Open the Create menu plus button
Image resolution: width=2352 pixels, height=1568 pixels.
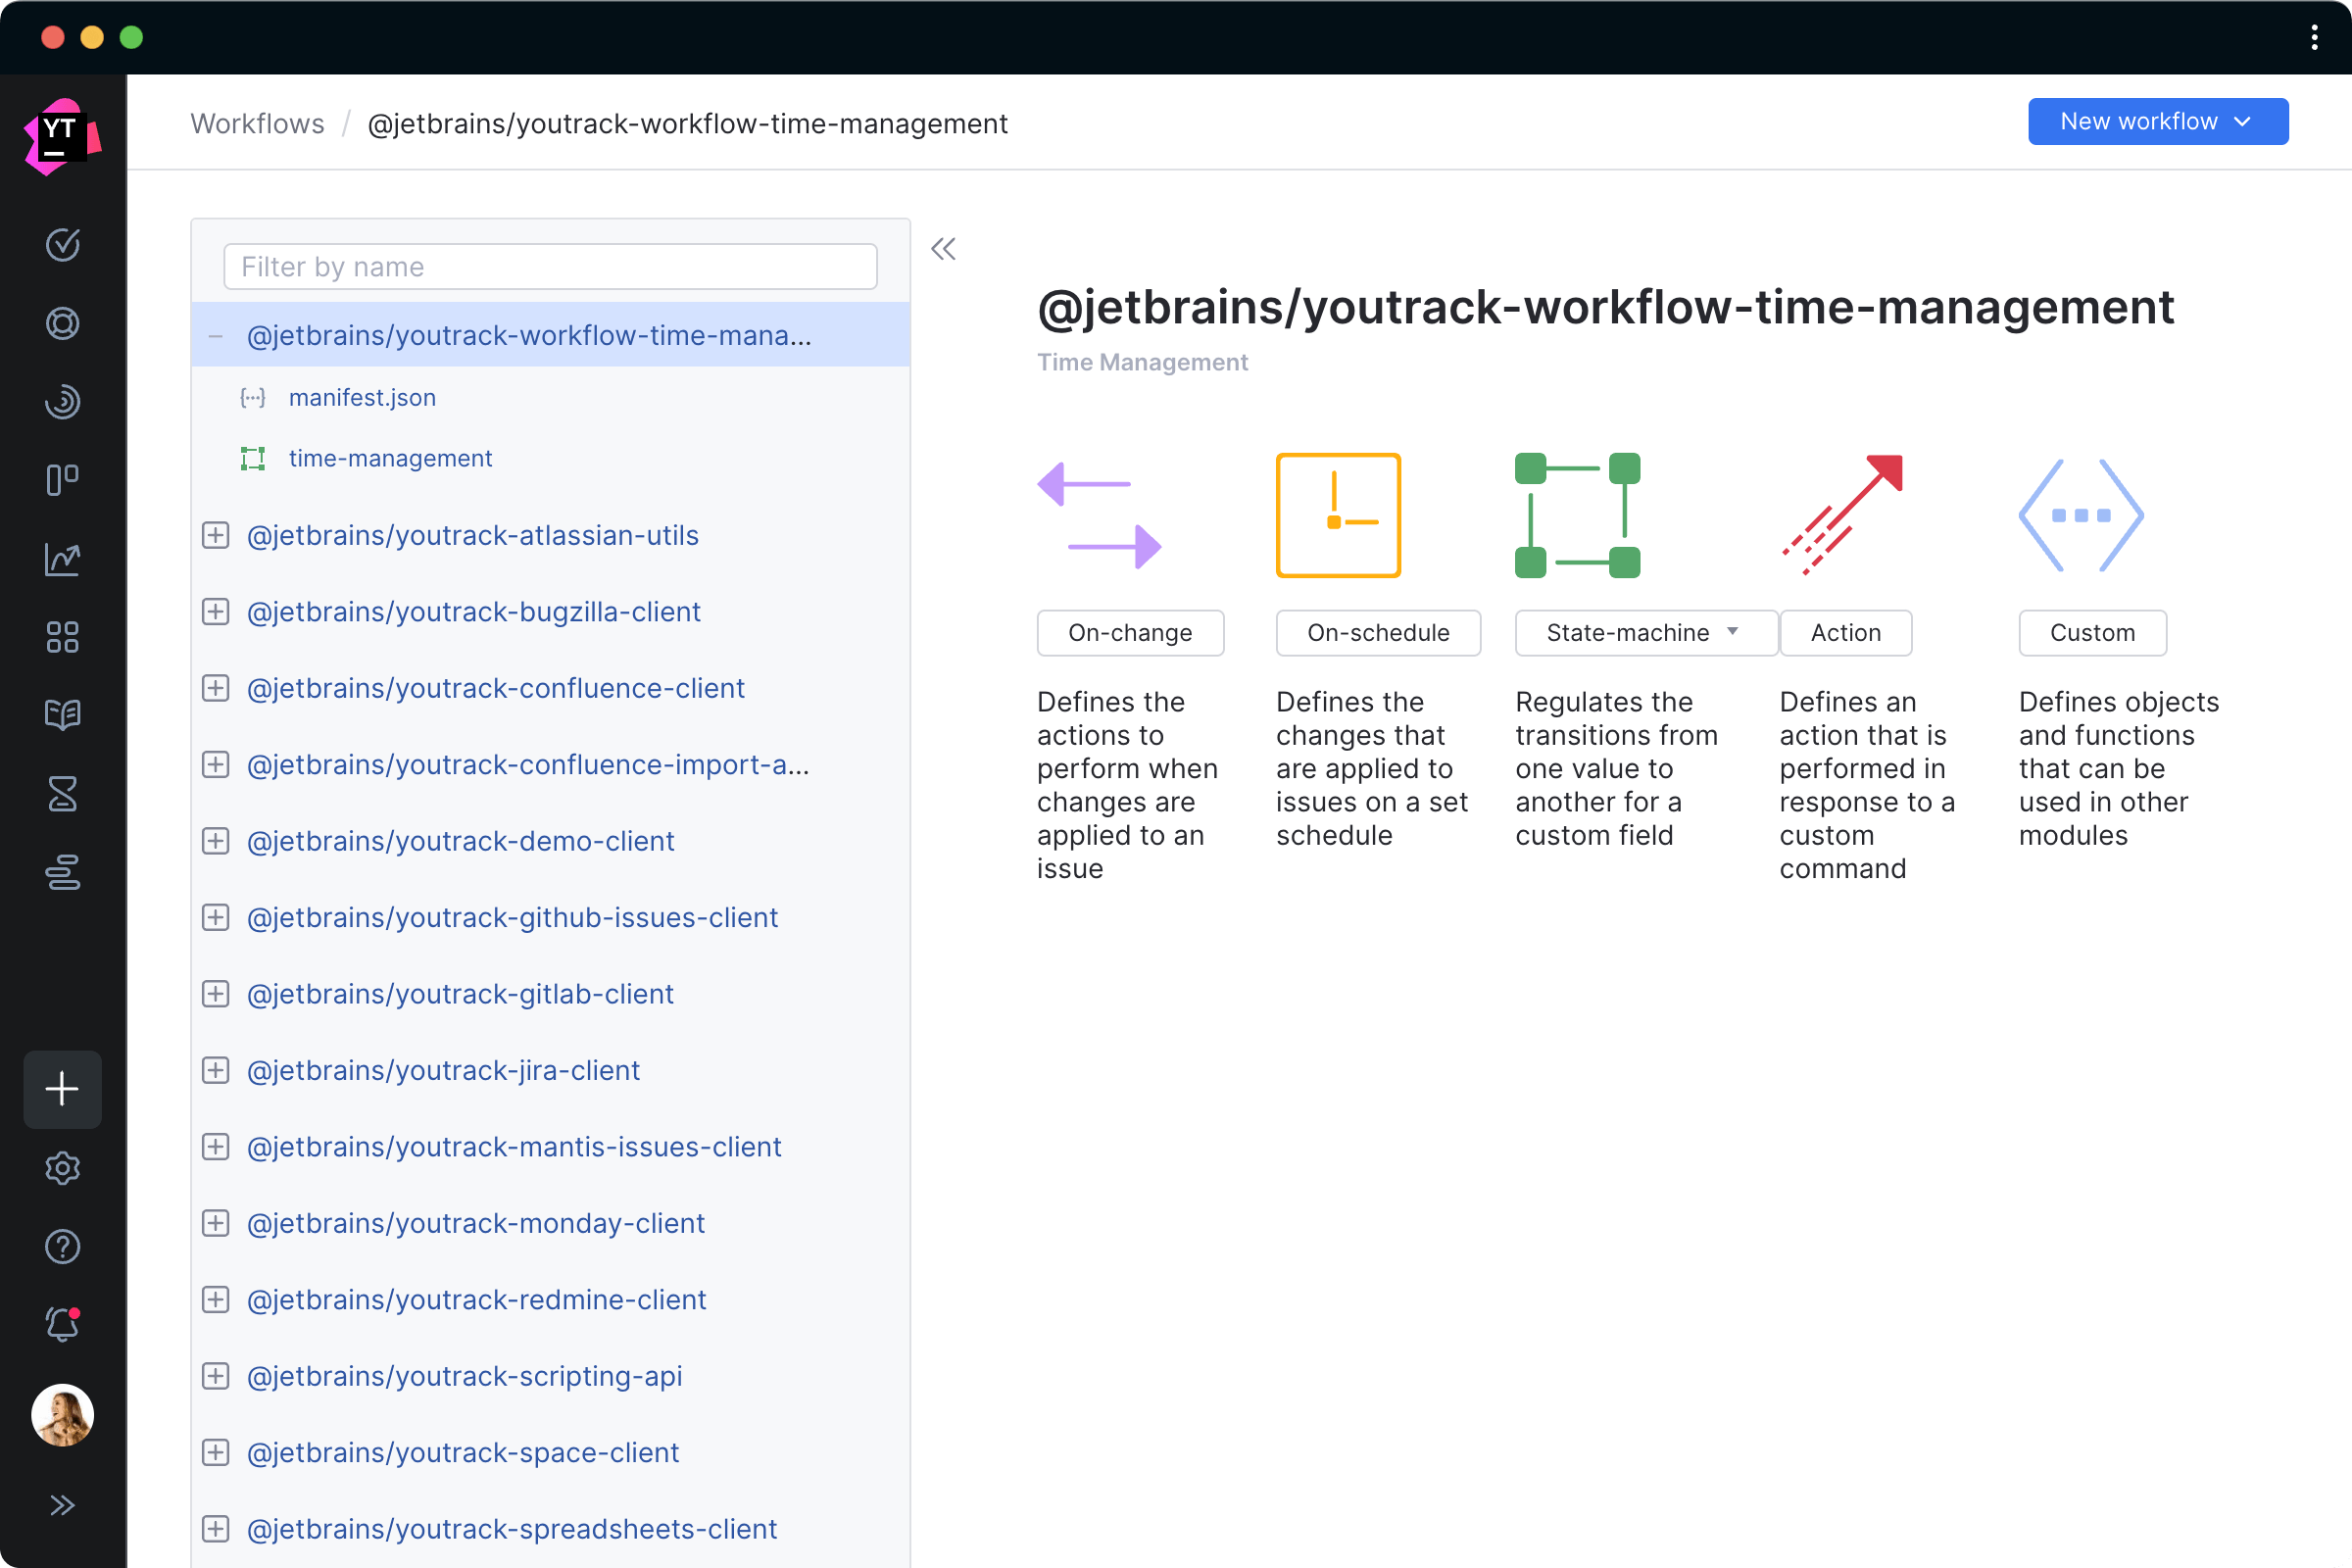click(62, 1089)
